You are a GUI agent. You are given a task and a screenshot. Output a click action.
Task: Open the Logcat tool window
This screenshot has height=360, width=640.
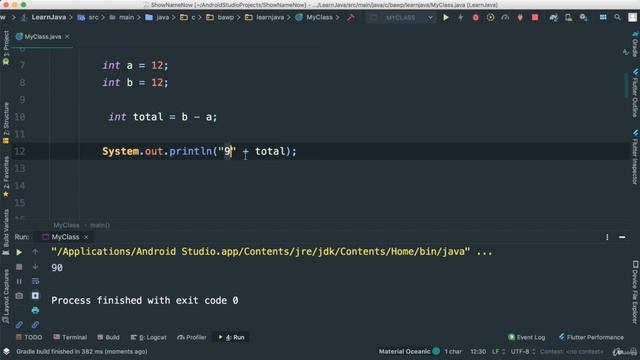[149, 337]
